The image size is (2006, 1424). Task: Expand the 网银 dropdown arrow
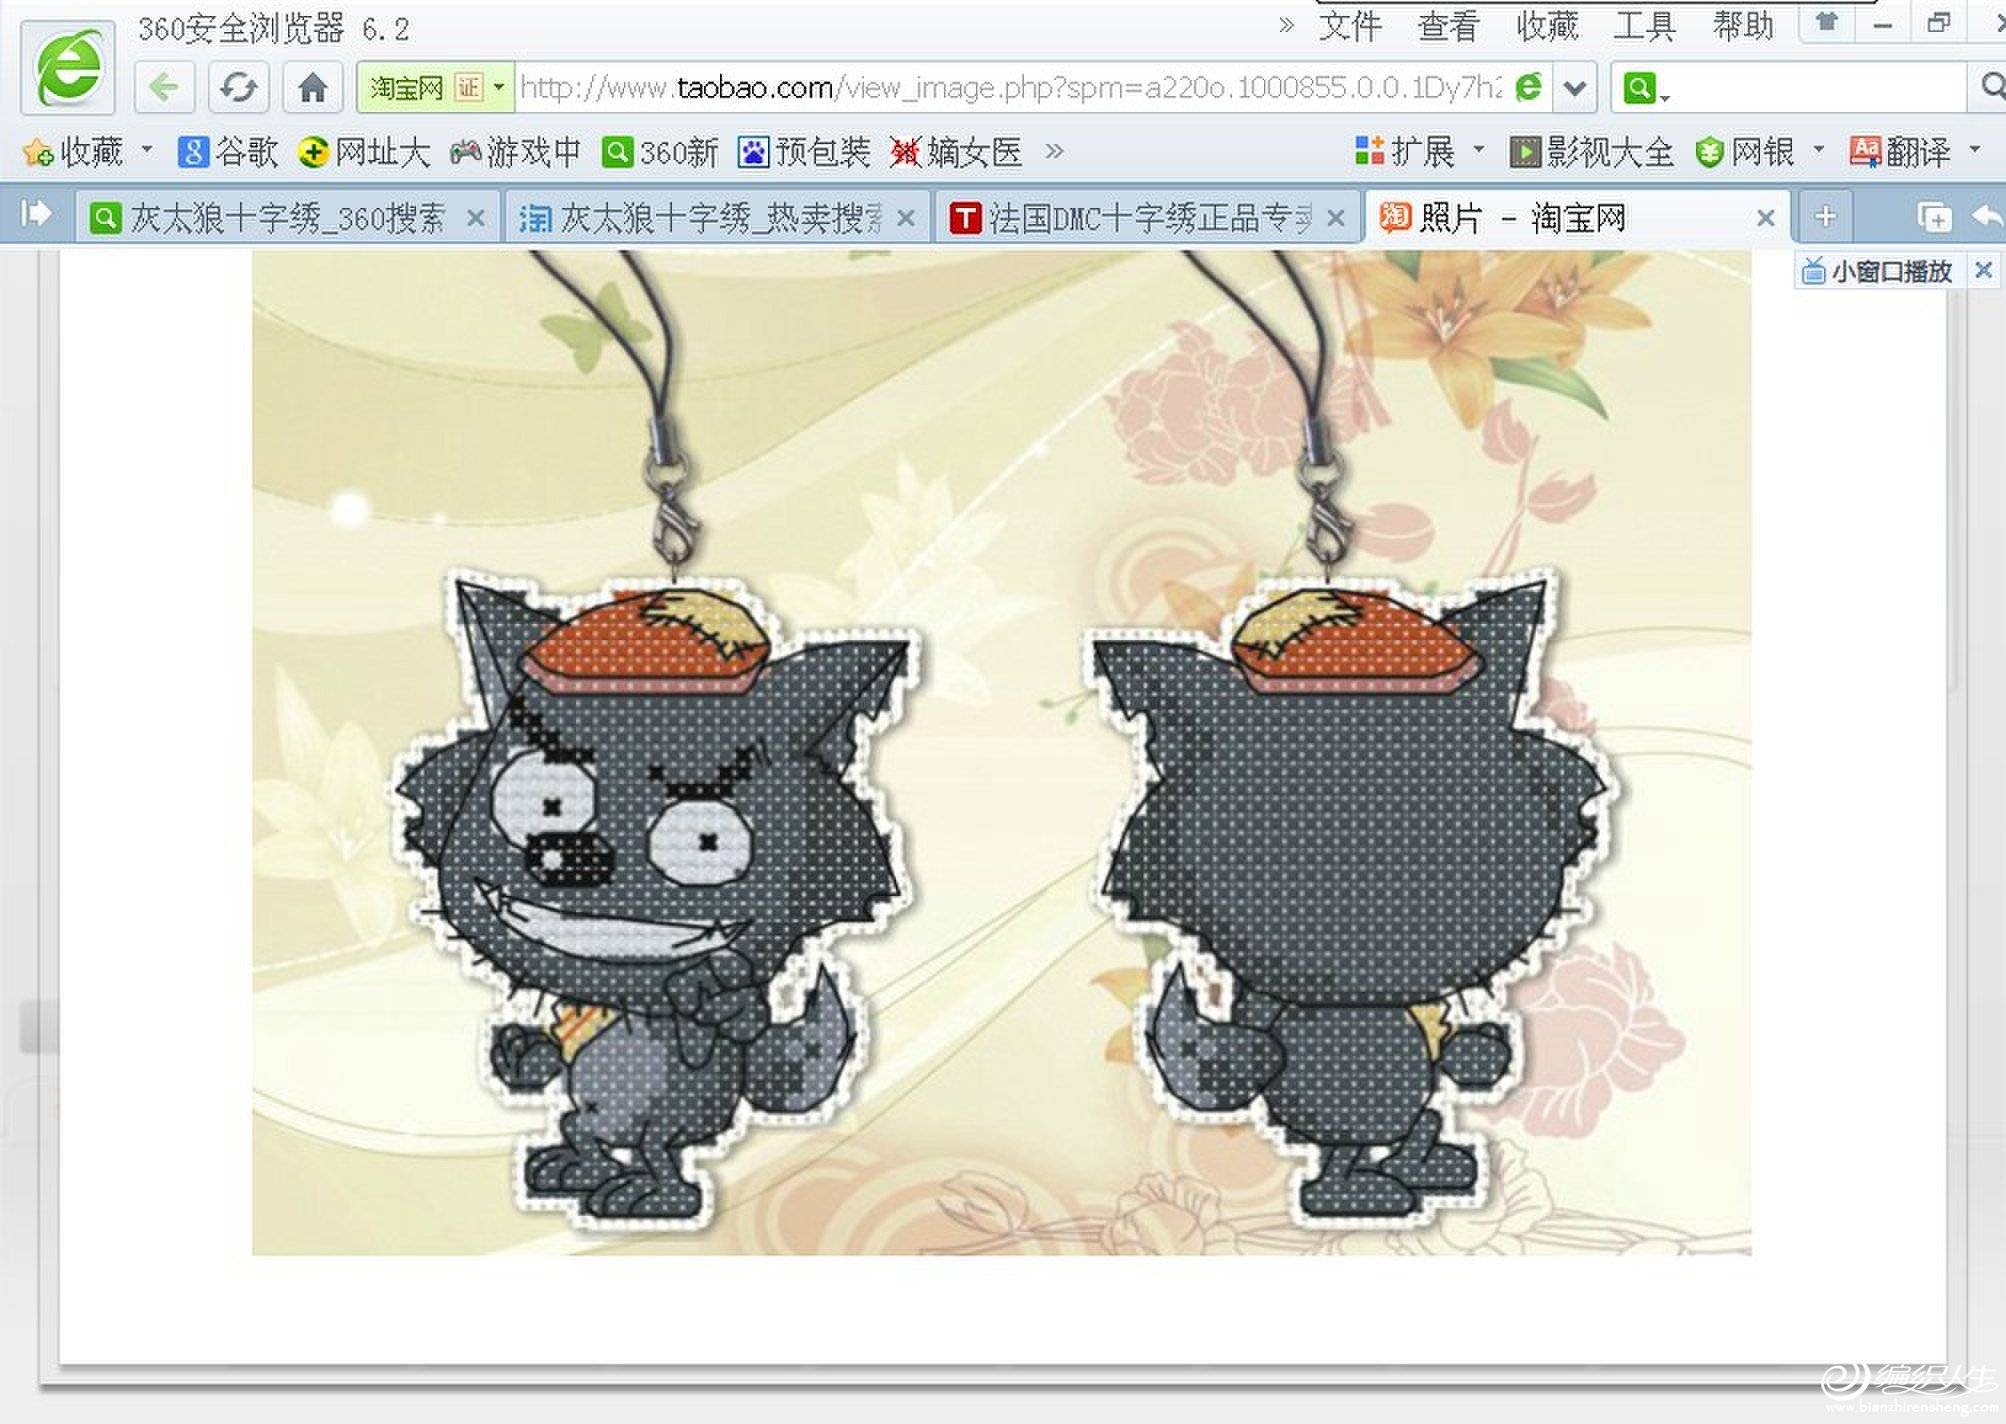pyautogui.click(x=1819, y=150)
